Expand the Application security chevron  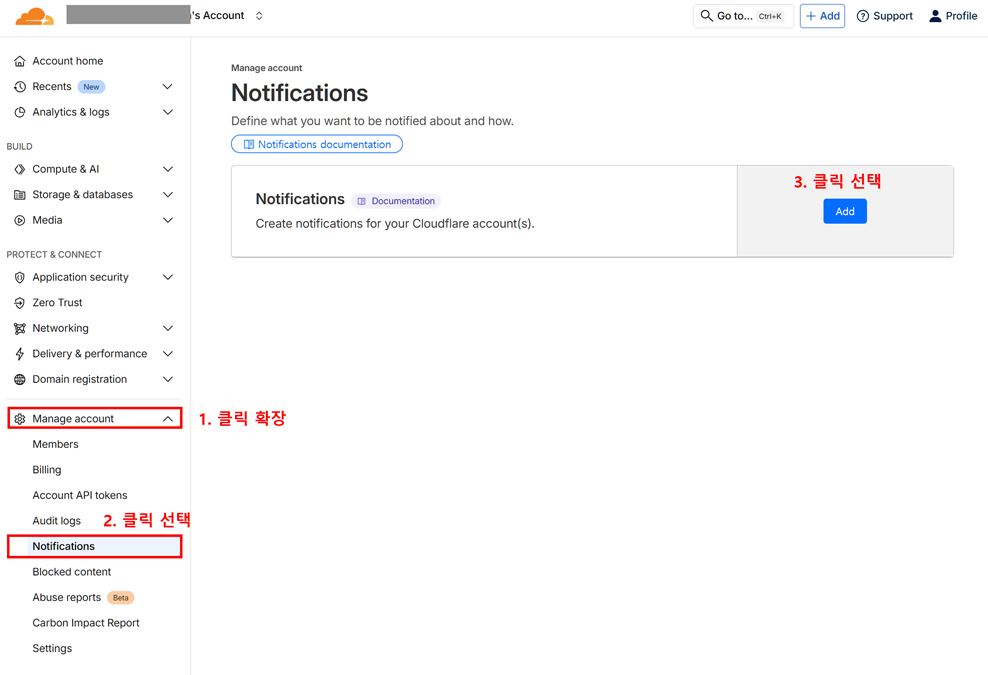click(168, 277)
